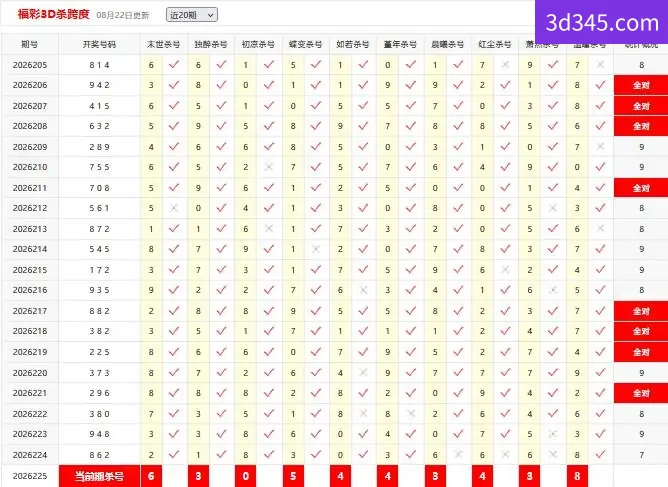The width and height of the screenshot is (668, 487).
Task: Click the X mark for 2026214 蝶变杀号
Action: (x=316, y=249)
